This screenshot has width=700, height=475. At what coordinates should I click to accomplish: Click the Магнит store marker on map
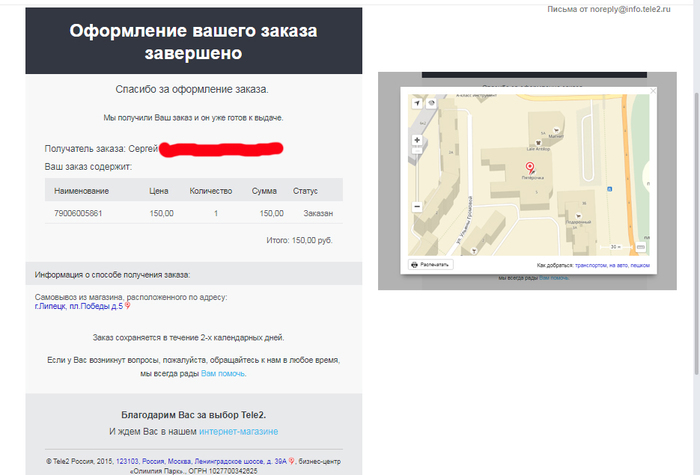557,130
